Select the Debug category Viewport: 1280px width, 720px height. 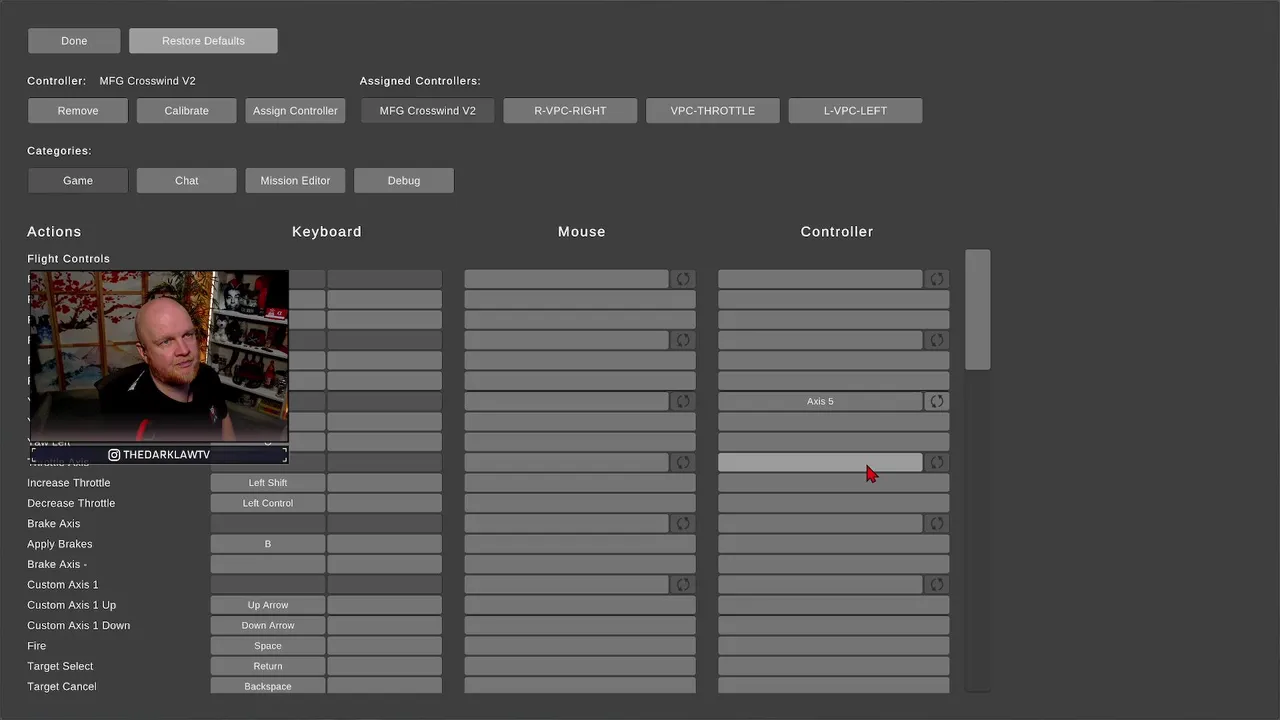click(x=404, y=180)
